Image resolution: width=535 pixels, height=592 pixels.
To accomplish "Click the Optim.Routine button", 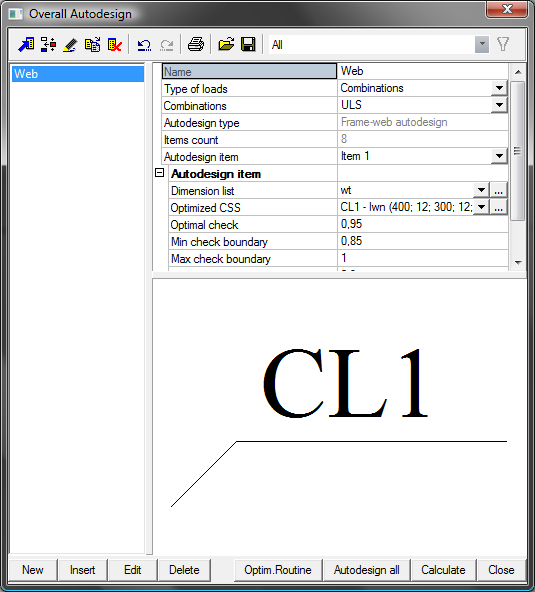I will (278, 570).
